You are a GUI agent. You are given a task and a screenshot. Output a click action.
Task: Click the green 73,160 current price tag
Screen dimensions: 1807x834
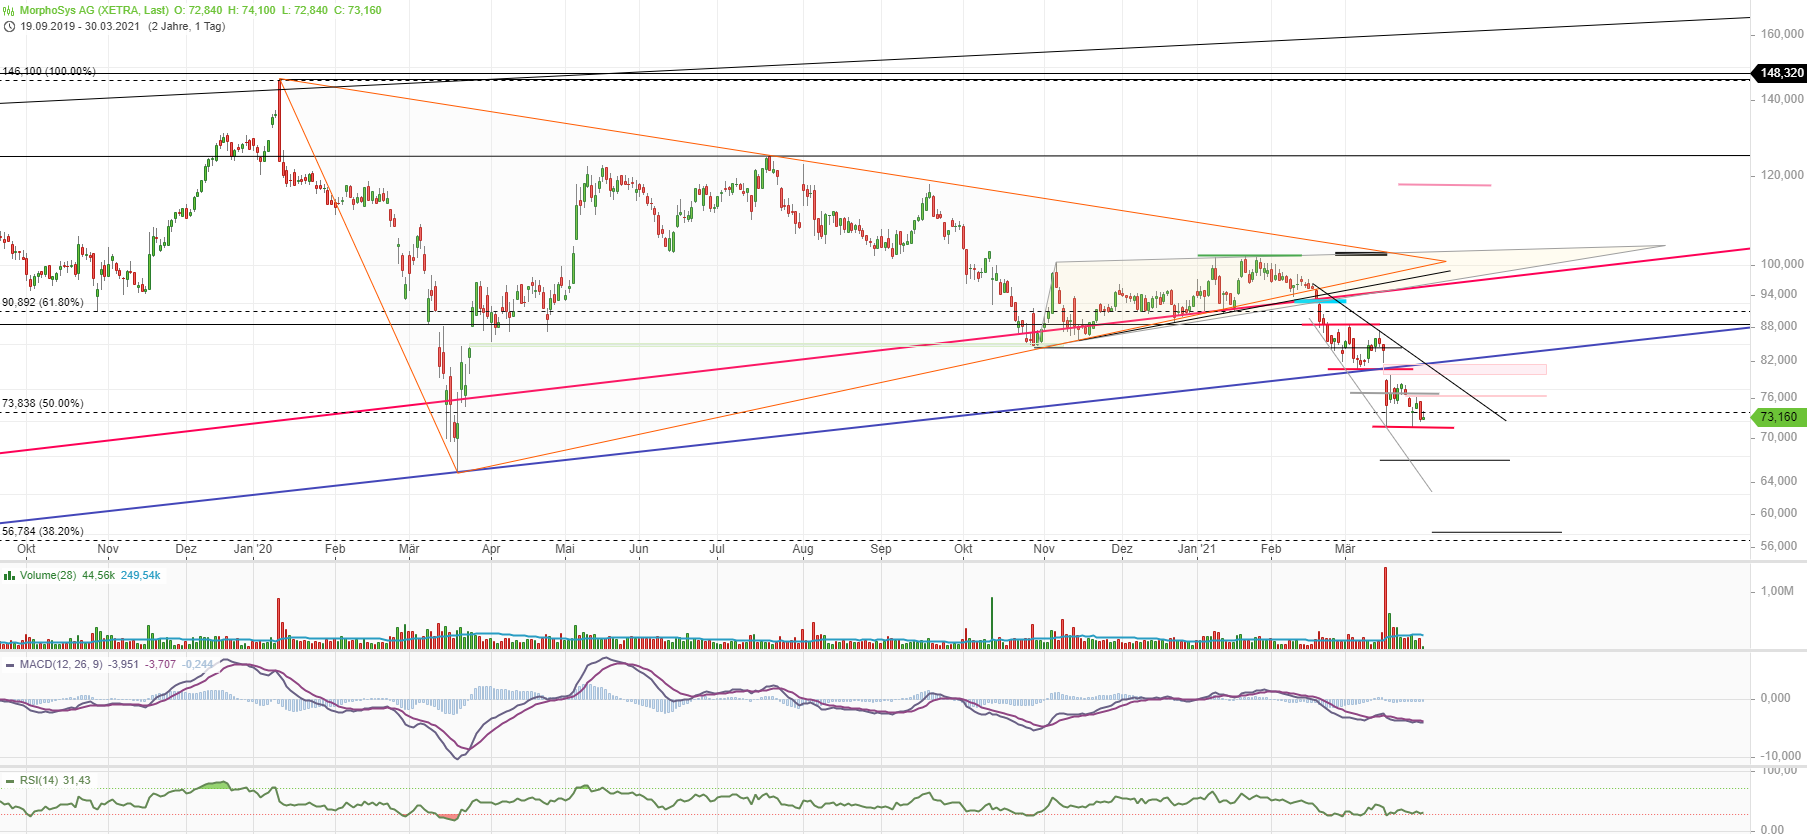tap(1778, 417)
